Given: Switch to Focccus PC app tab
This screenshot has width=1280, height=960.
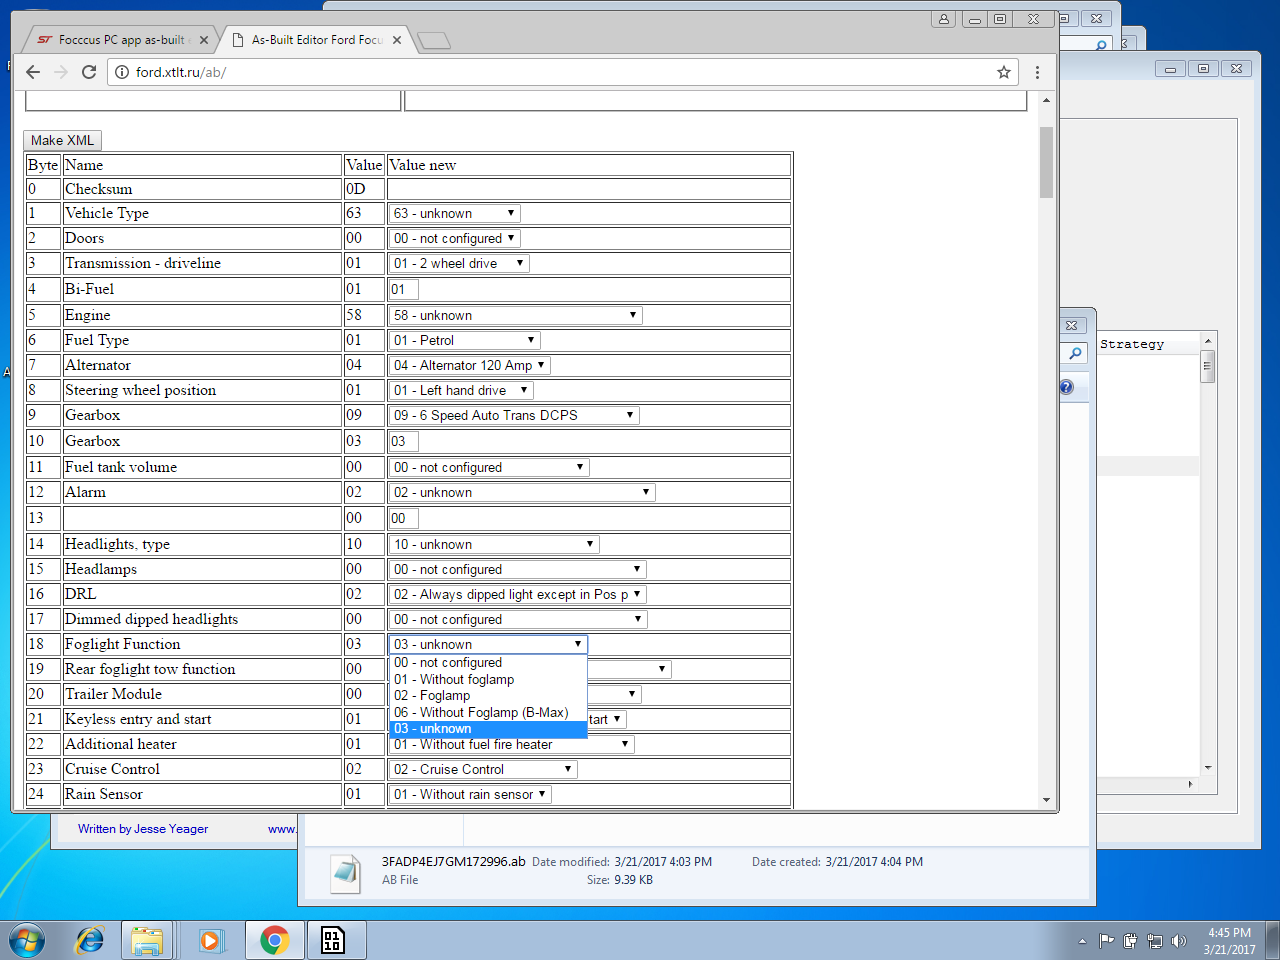Looking at the screenshot, I should (120, 40).
